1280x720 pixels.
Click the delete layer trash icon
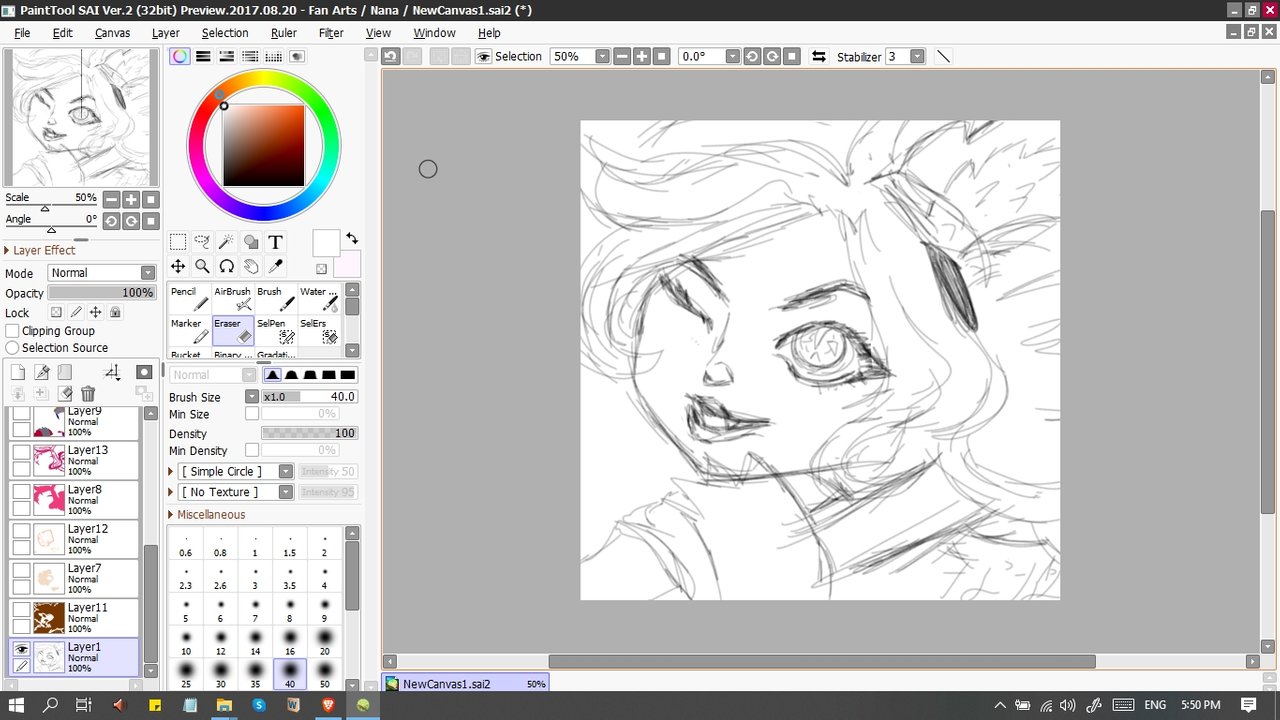click(88, 394)
